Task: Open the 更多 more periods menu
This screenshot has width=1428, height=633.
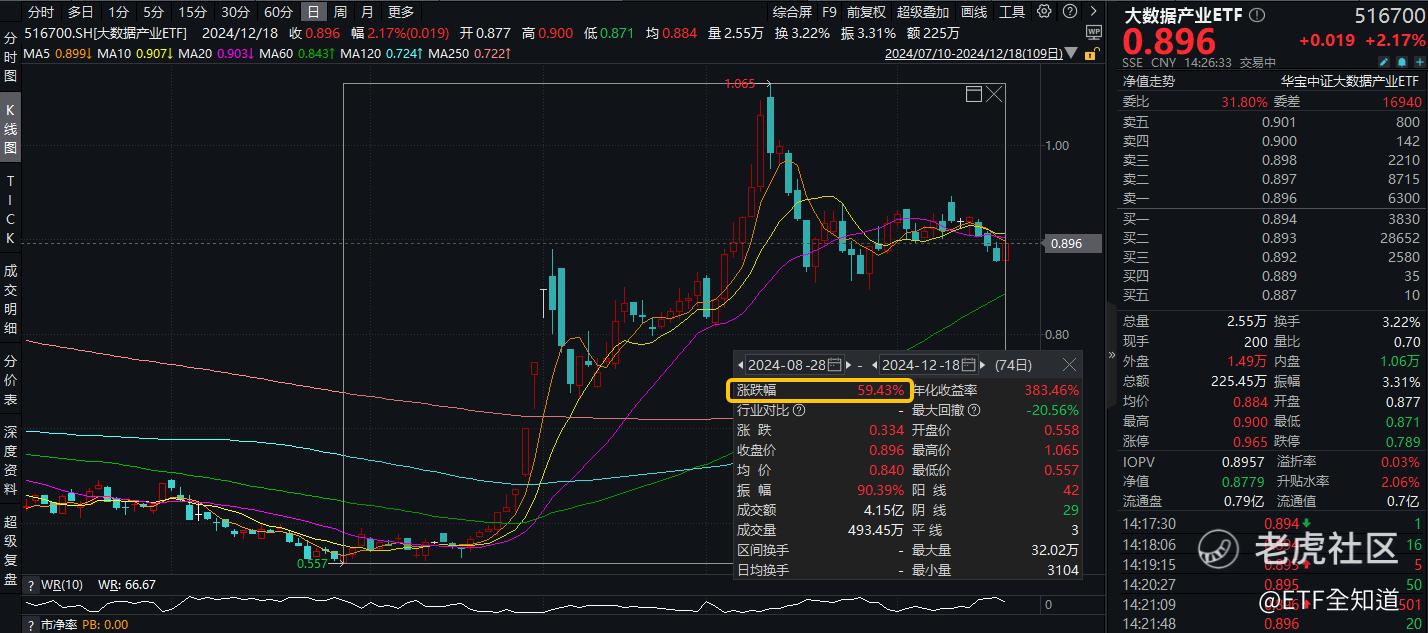Action: coord(401,12)
